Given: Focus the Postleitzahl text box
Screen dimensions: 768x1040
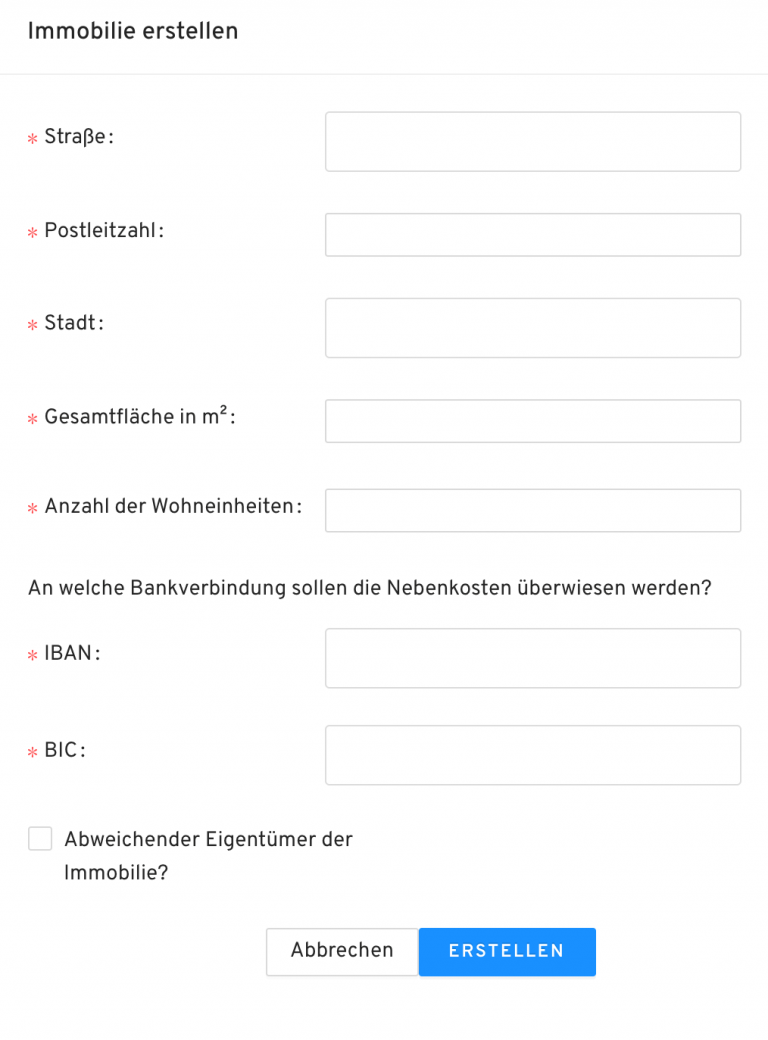Looking at the screenshot, I should (532, 234).
